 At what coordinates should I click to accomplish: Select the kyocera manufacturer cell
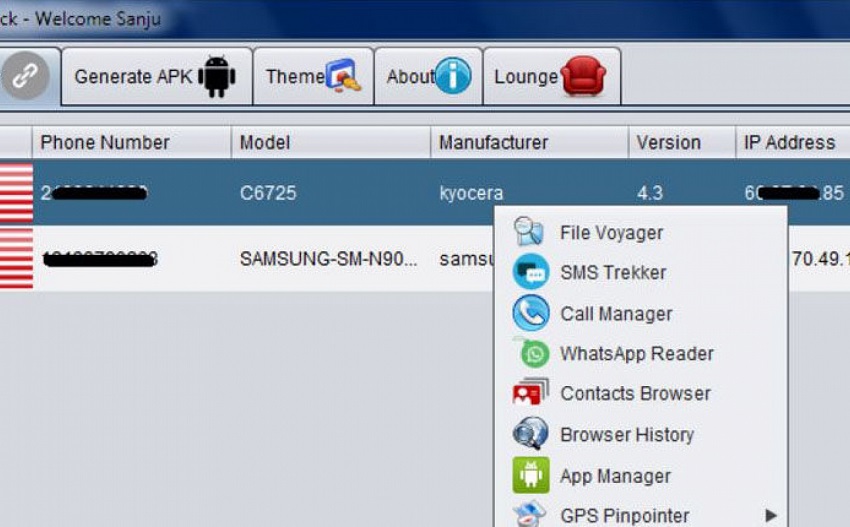(x=471, y=193)
